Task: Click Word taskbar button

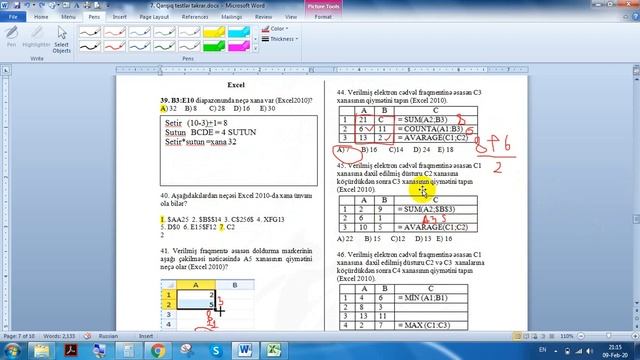Action: coord(245,350)
